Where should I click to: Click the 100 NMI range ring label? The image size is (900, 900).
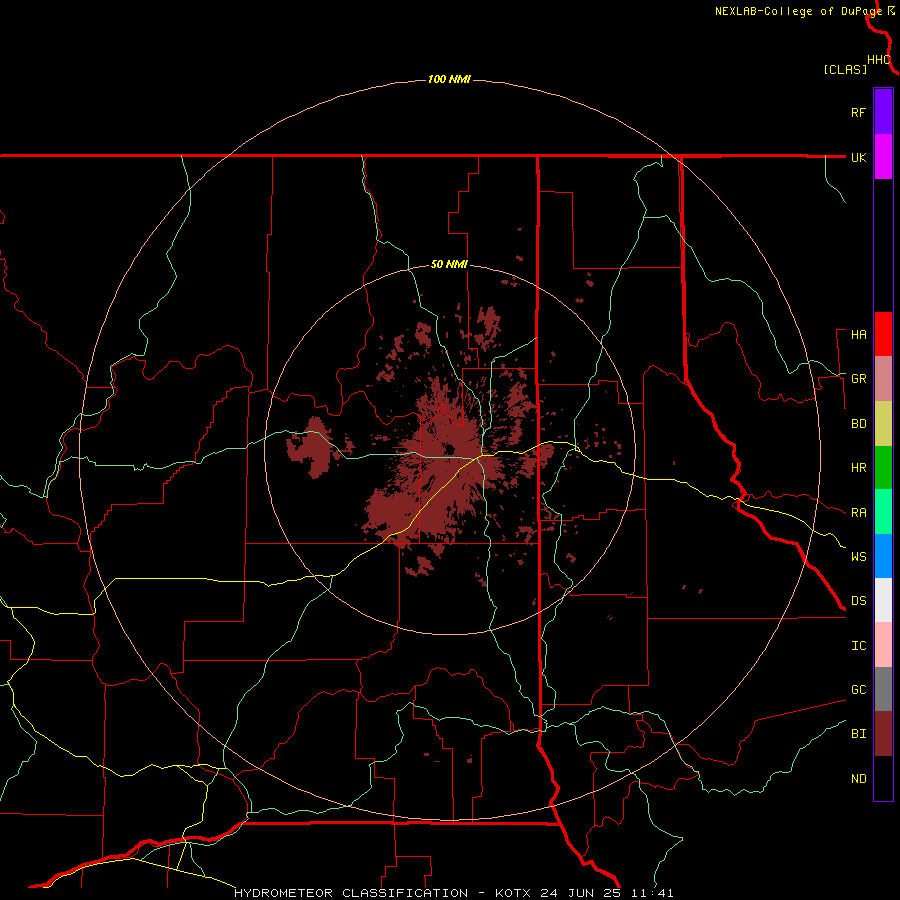point(449,79)
